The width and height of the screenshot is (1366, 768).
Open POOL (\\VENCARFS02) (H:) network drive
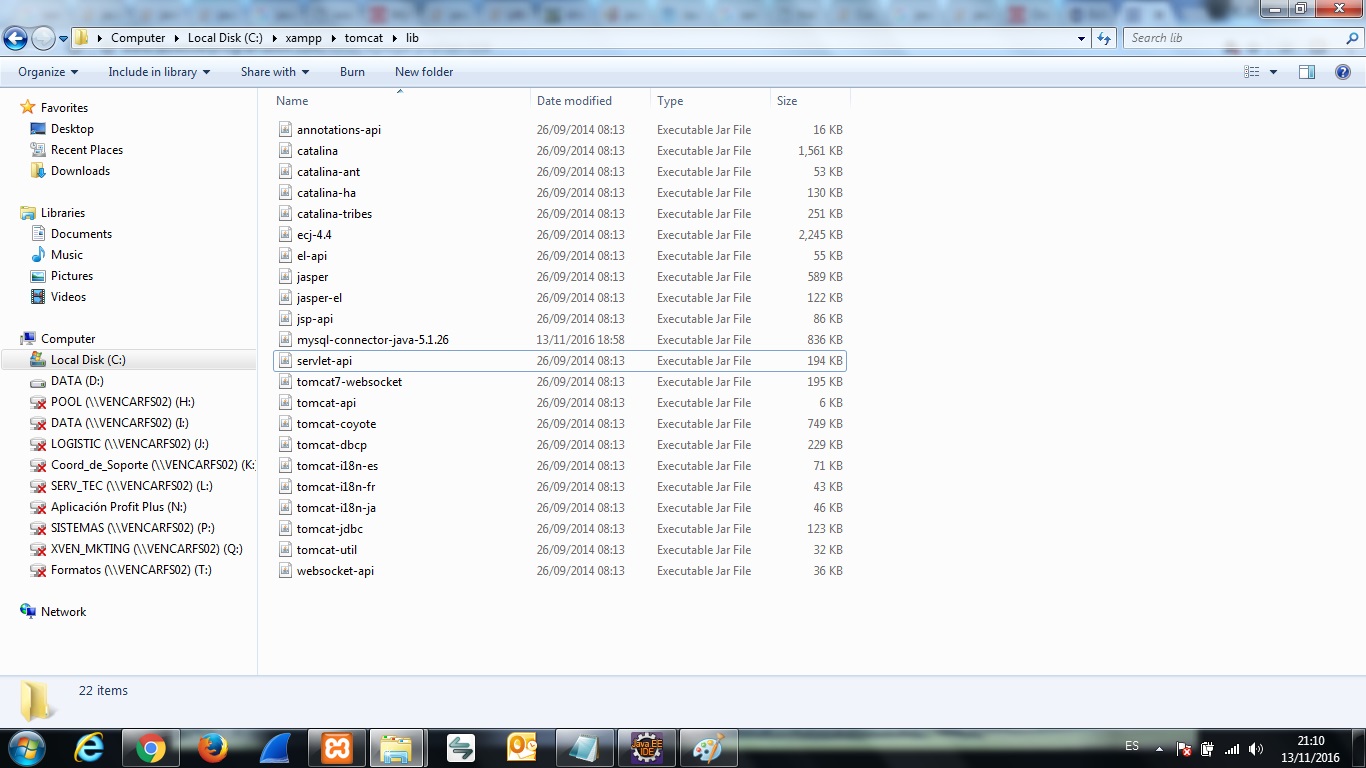tap(123, 402)
